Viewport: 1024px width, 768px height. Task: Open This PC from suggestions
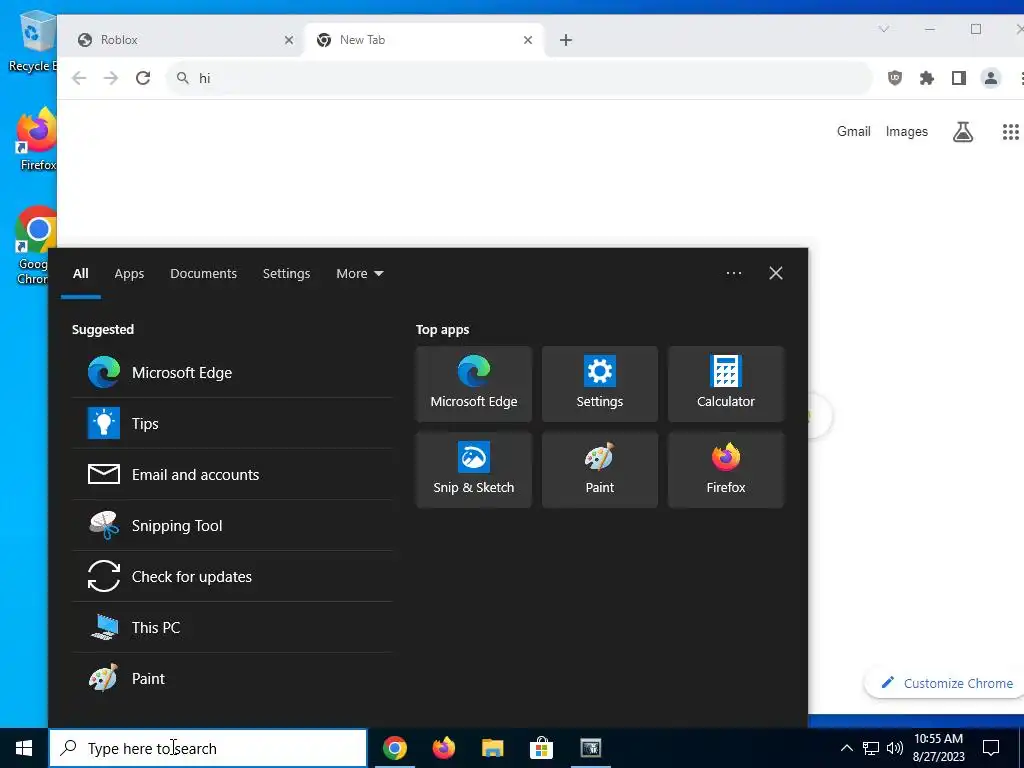232,627
